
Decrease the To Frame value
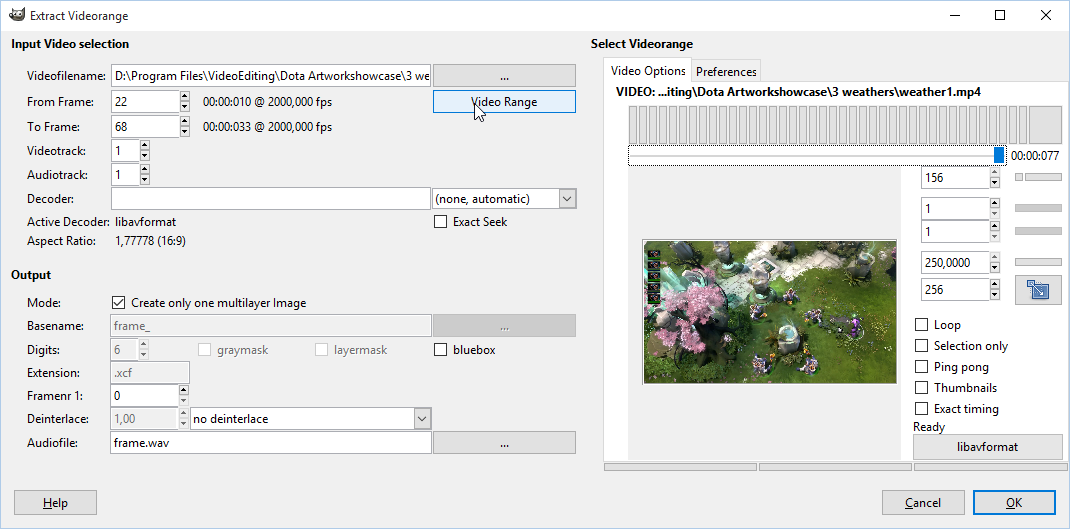pyautogui.click(x=185, y=132)
